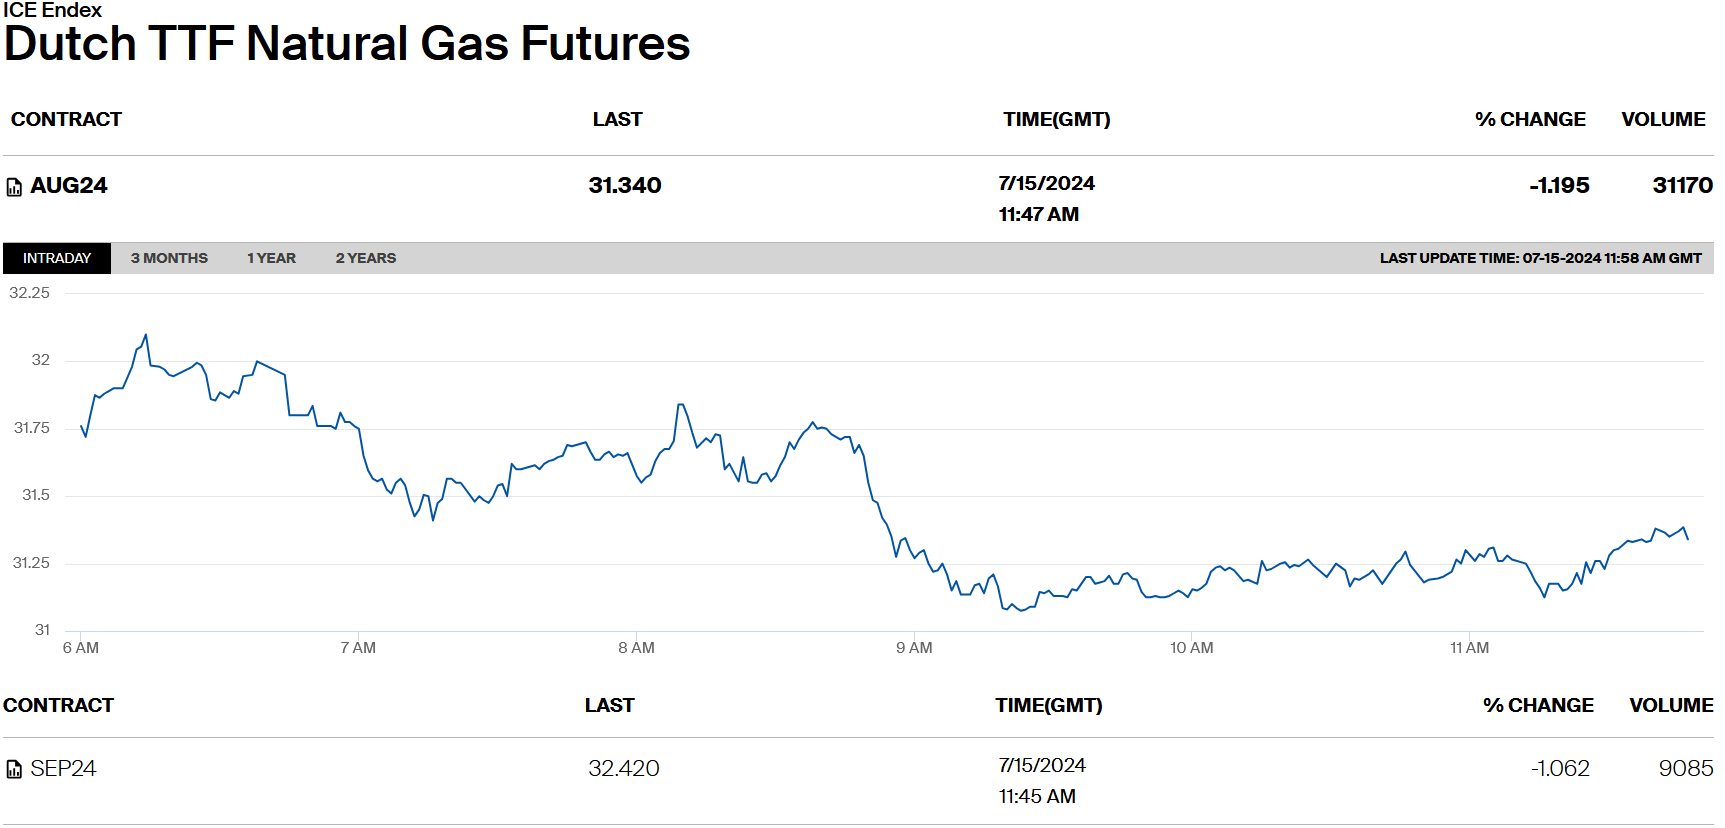Click the top LAST column header
Viewport: 1725px width, 828px height.
pyautogui.click(x=617, y=119)
